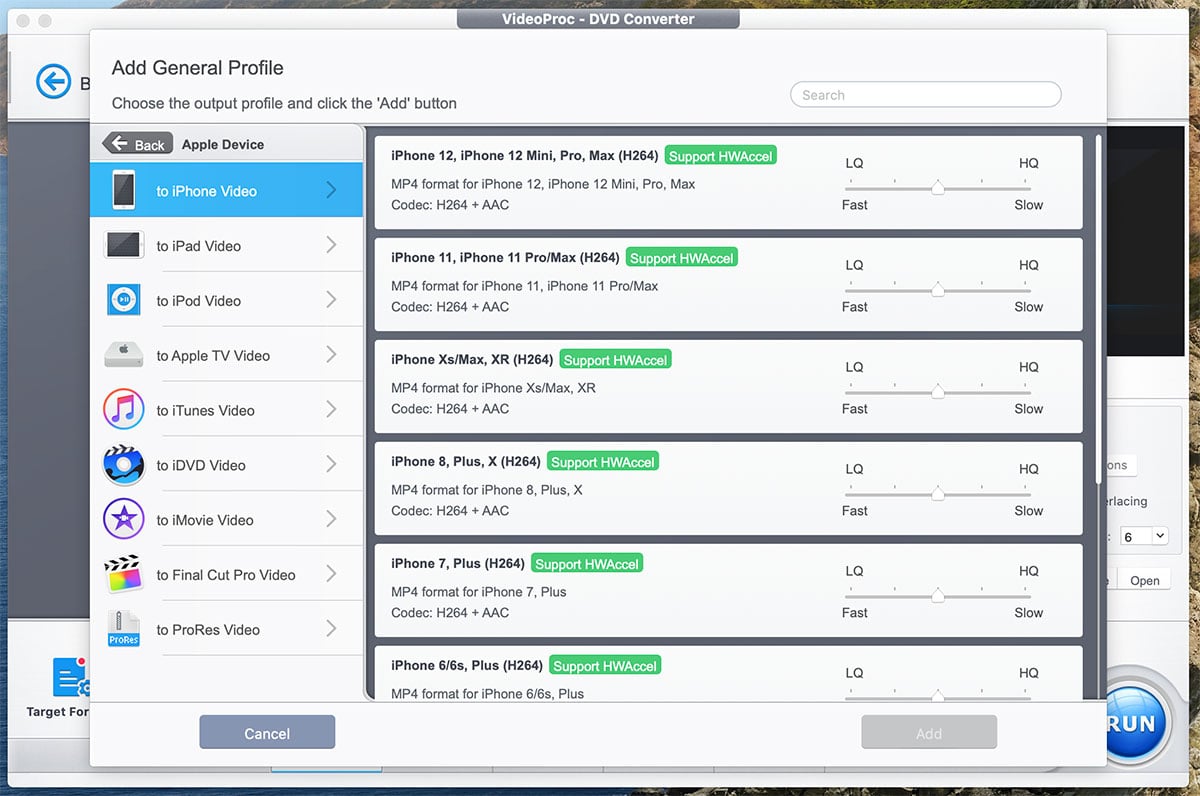Click LQ label on iPhone 12 row
Image resolution: width=1200 pixels, height=796 pixels.
(854, 163)
